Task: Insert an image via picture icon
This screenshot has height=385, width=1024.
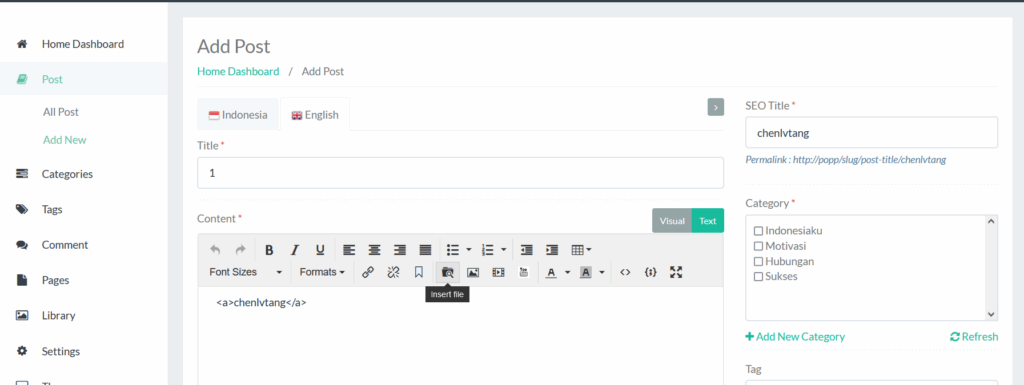Action: [x=473, y=272]
